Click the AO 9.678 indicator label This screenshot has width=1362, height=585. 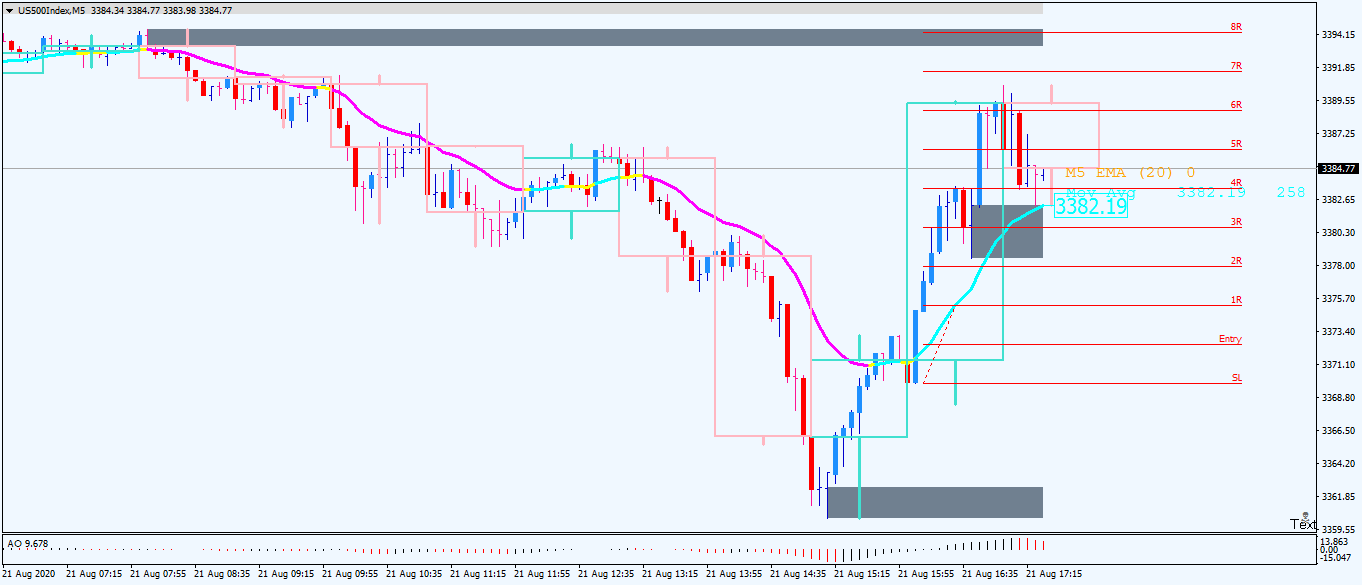27,544
